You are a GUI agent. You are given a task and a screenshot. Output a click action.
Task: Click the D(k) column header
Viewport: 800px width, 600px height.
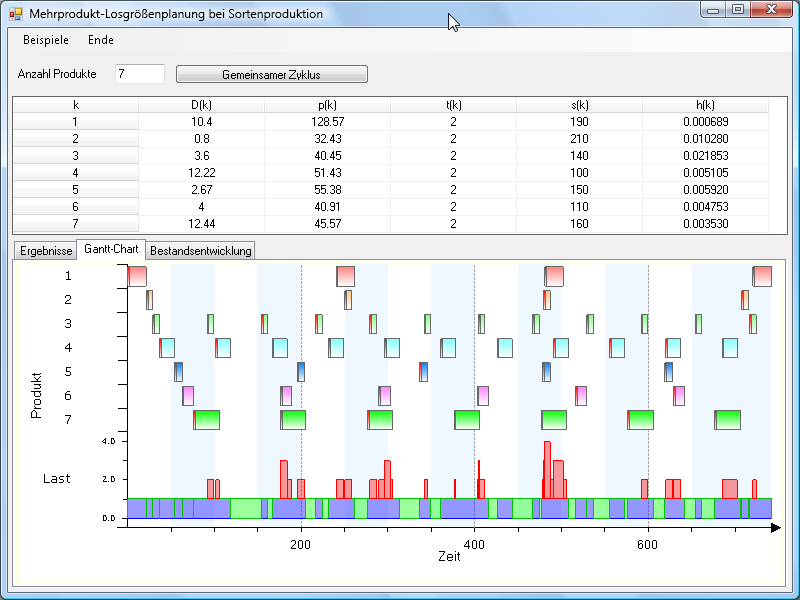pyautogui.click(x=201, y=105)
